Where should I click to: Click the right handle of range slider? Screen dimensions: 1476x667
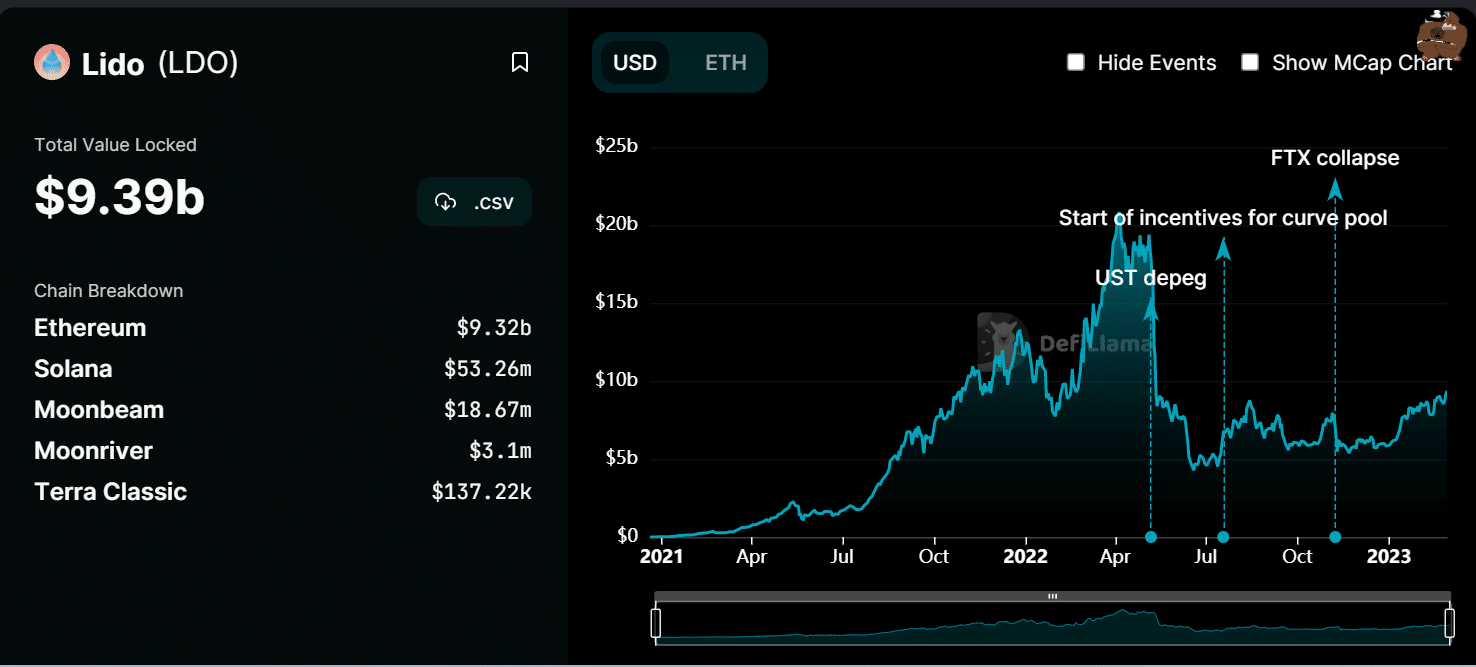[1449, 623]
